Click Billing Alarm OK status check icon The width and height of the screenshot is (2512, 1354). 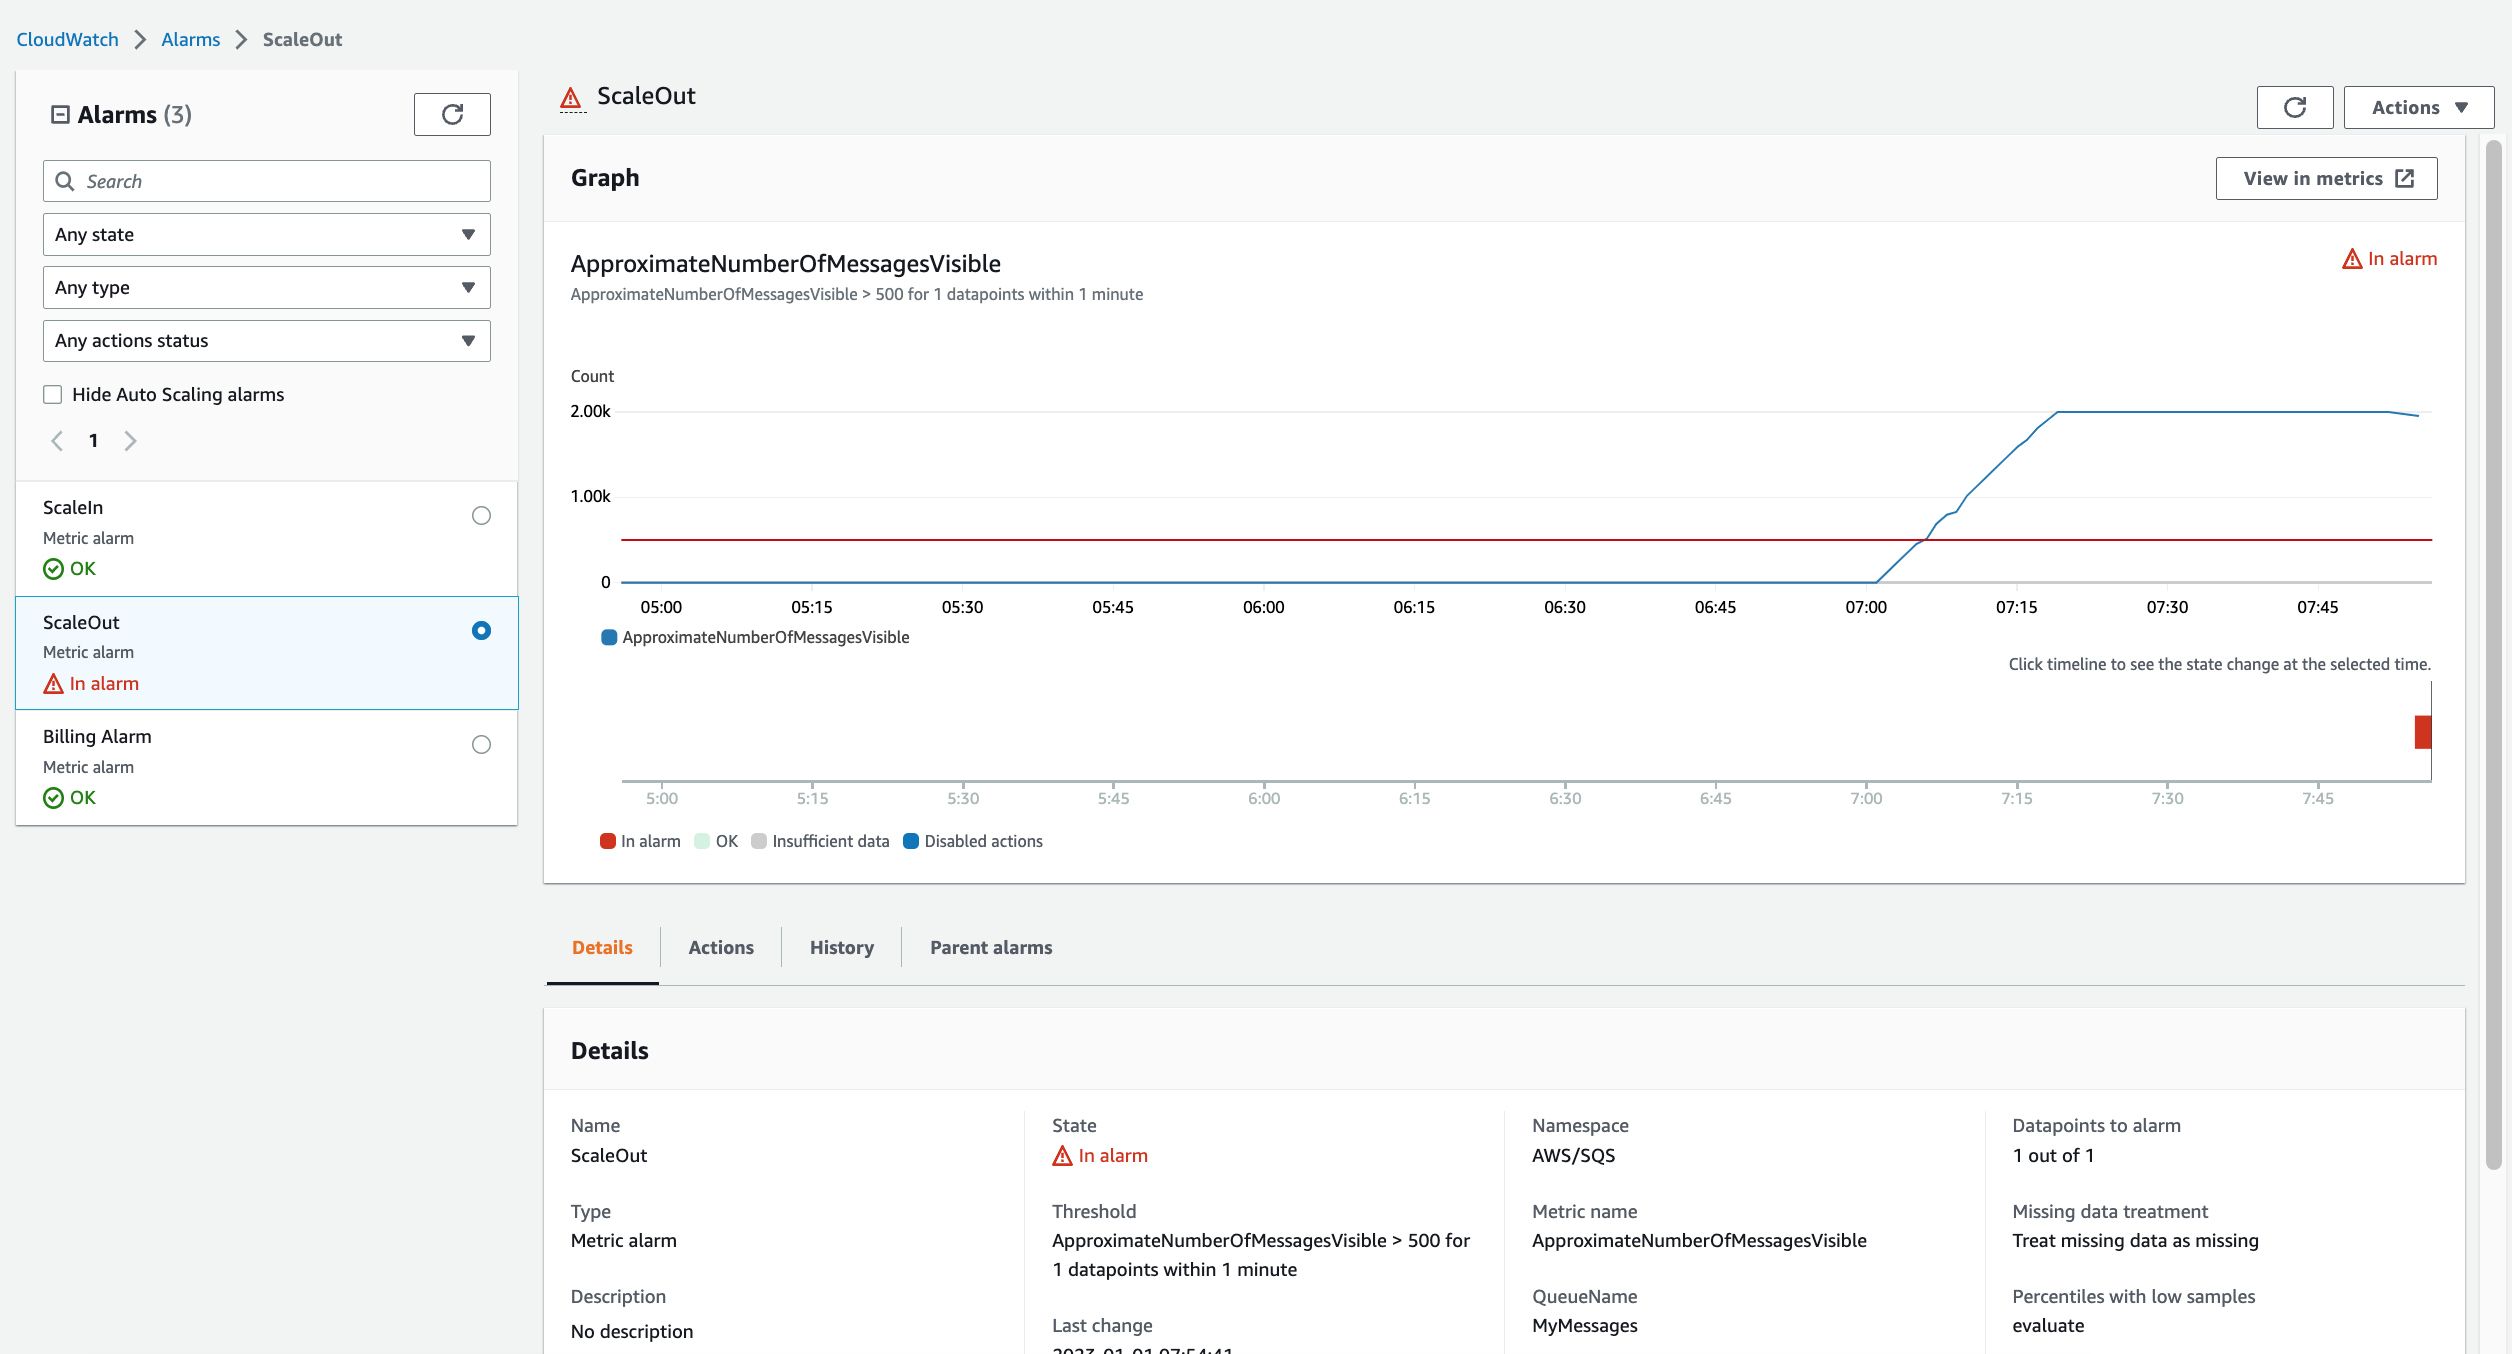pos(53,798)
